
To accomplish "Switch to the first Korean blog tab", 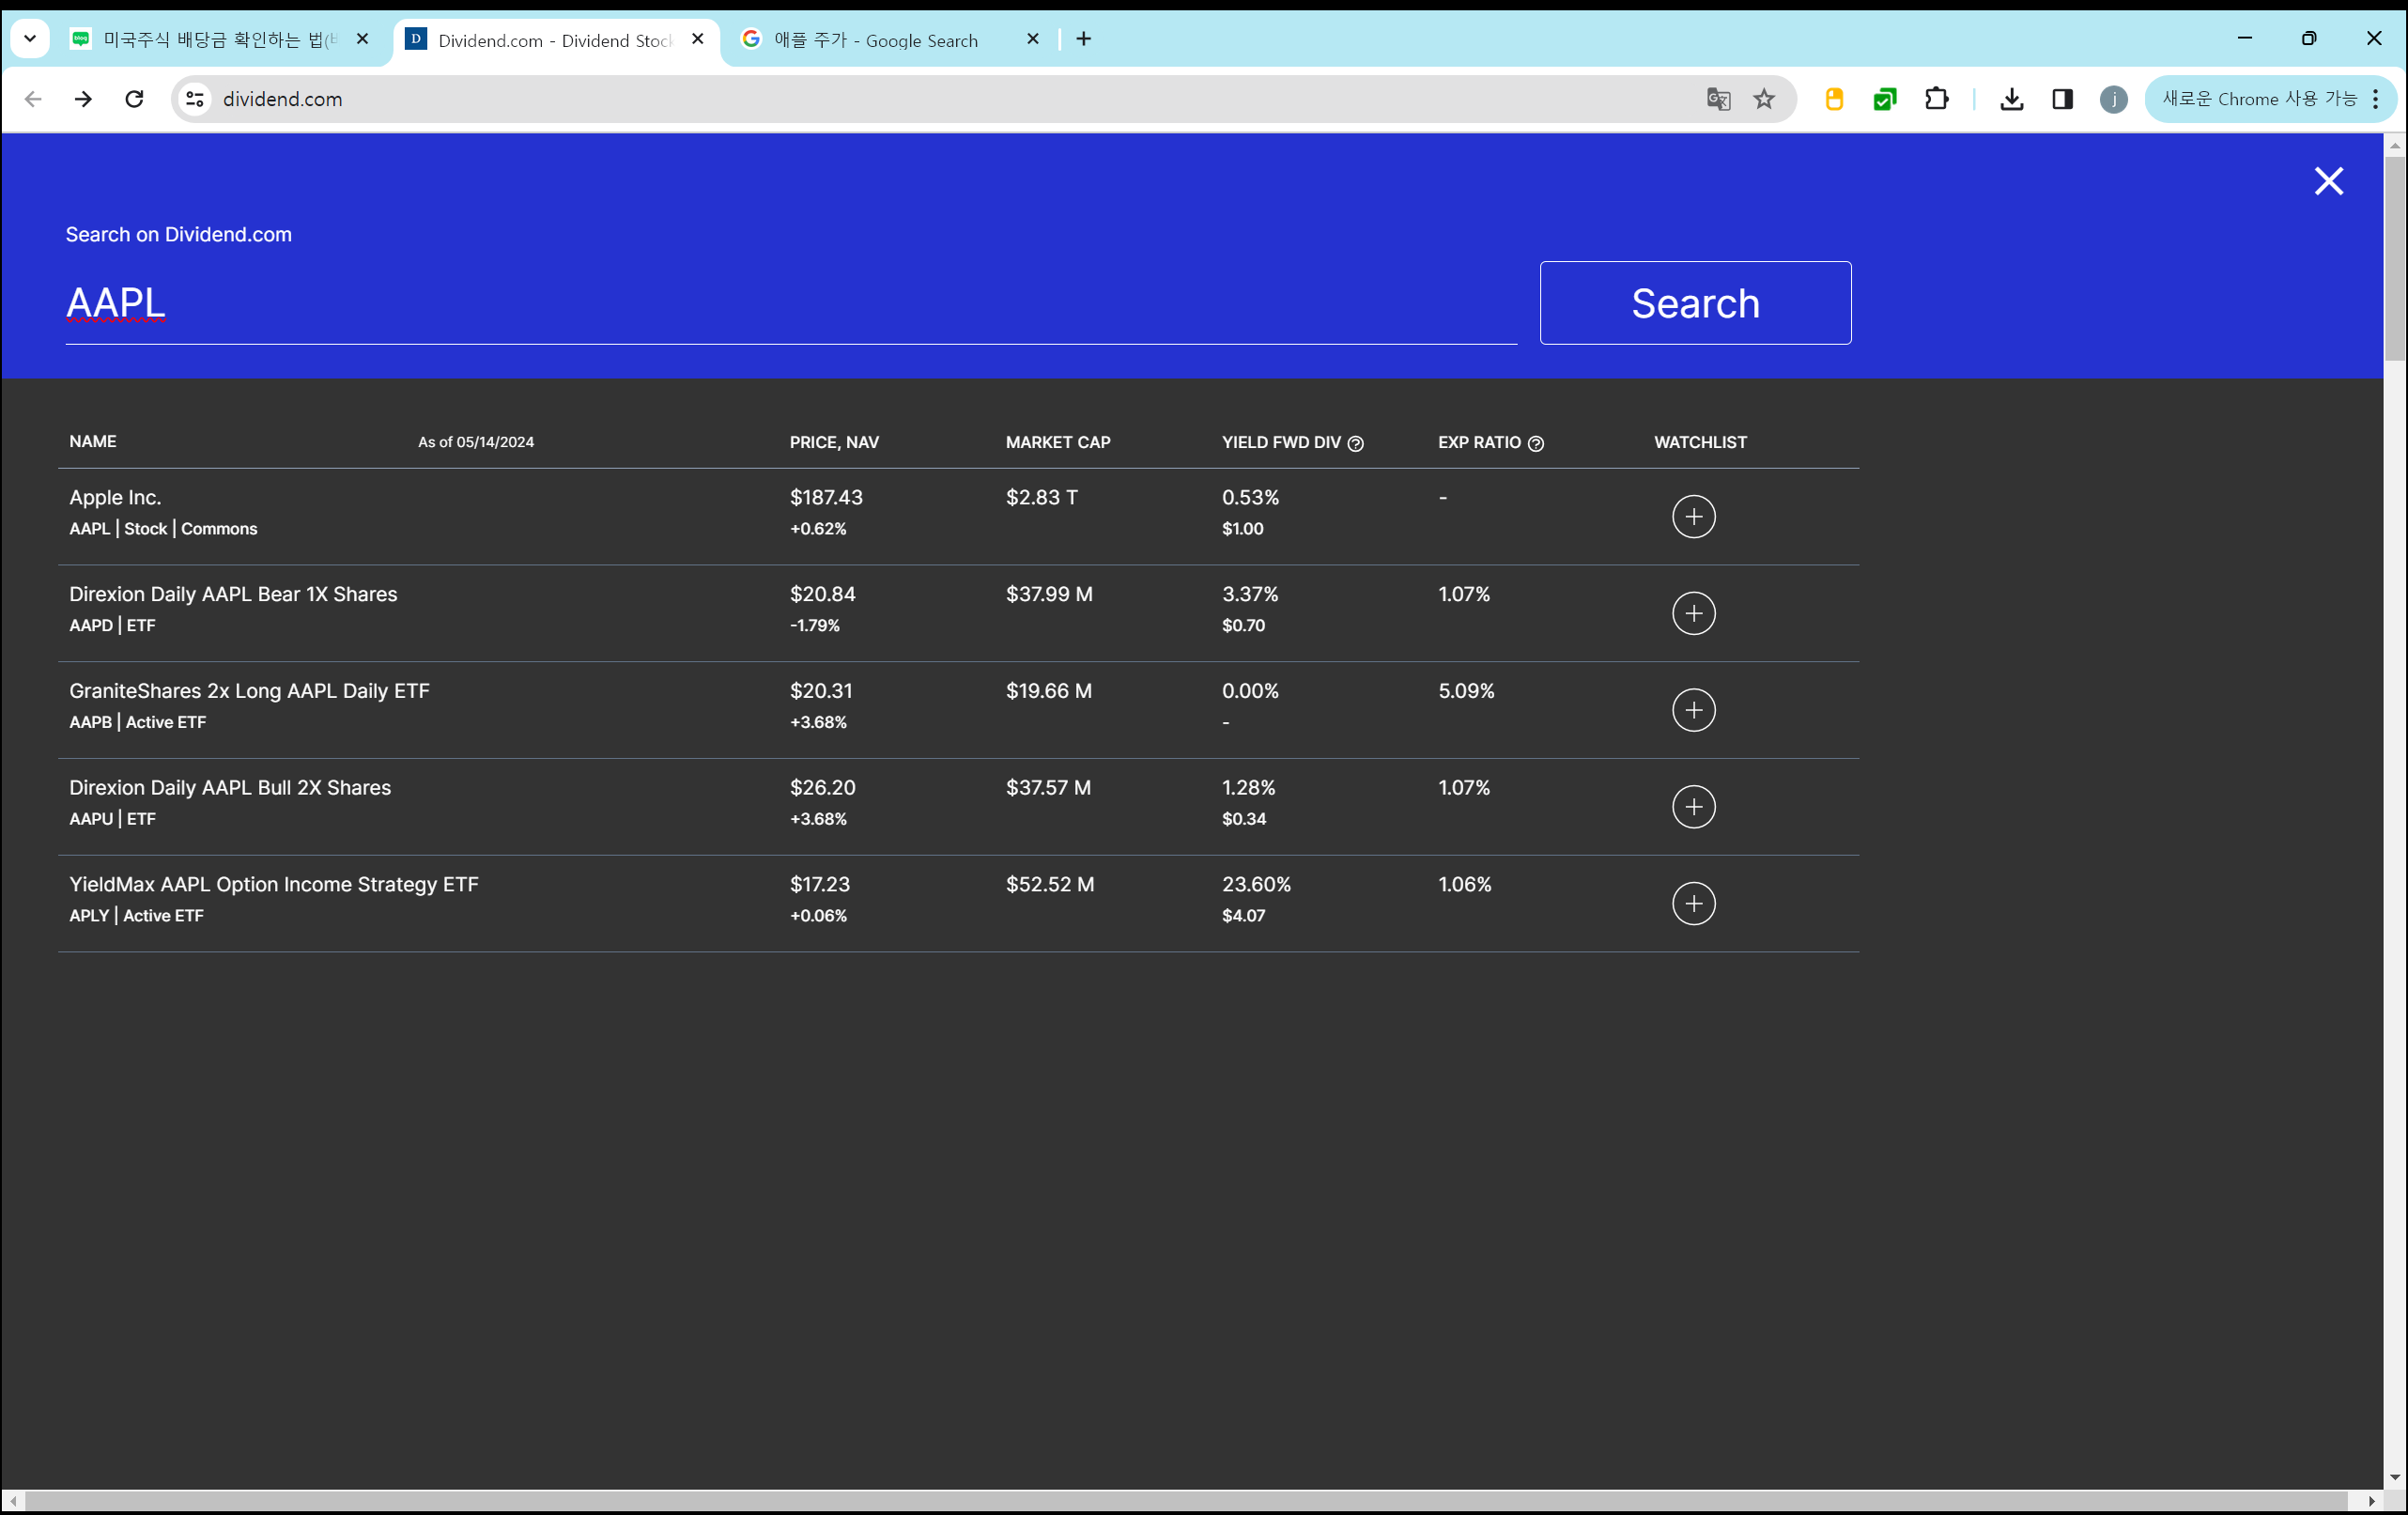I will pos(210,40).
